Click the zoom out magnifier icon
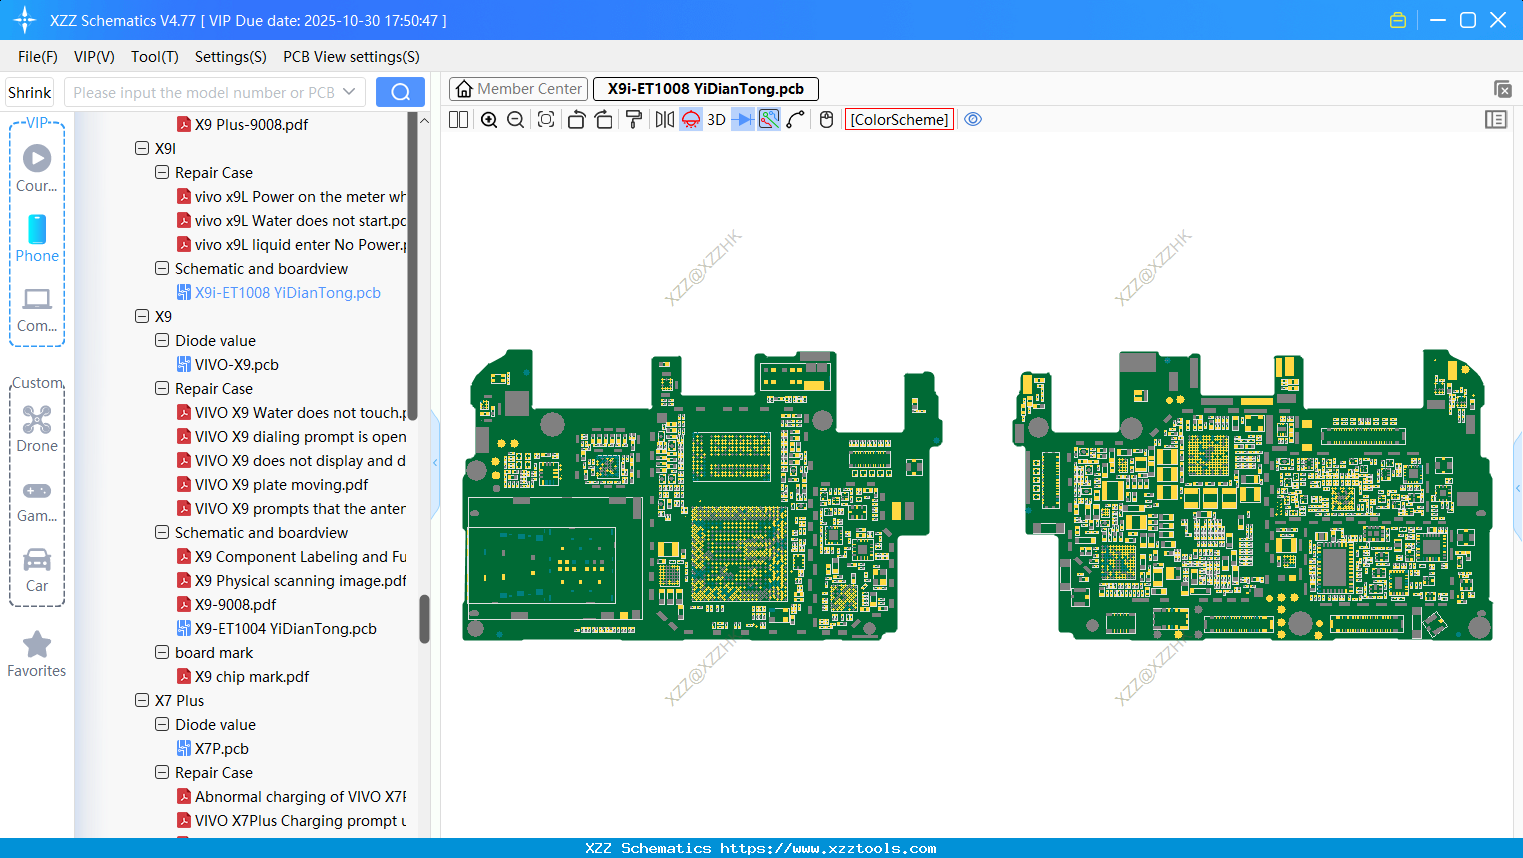Screen dimensions: 1523x858 [x=516, y=120]
